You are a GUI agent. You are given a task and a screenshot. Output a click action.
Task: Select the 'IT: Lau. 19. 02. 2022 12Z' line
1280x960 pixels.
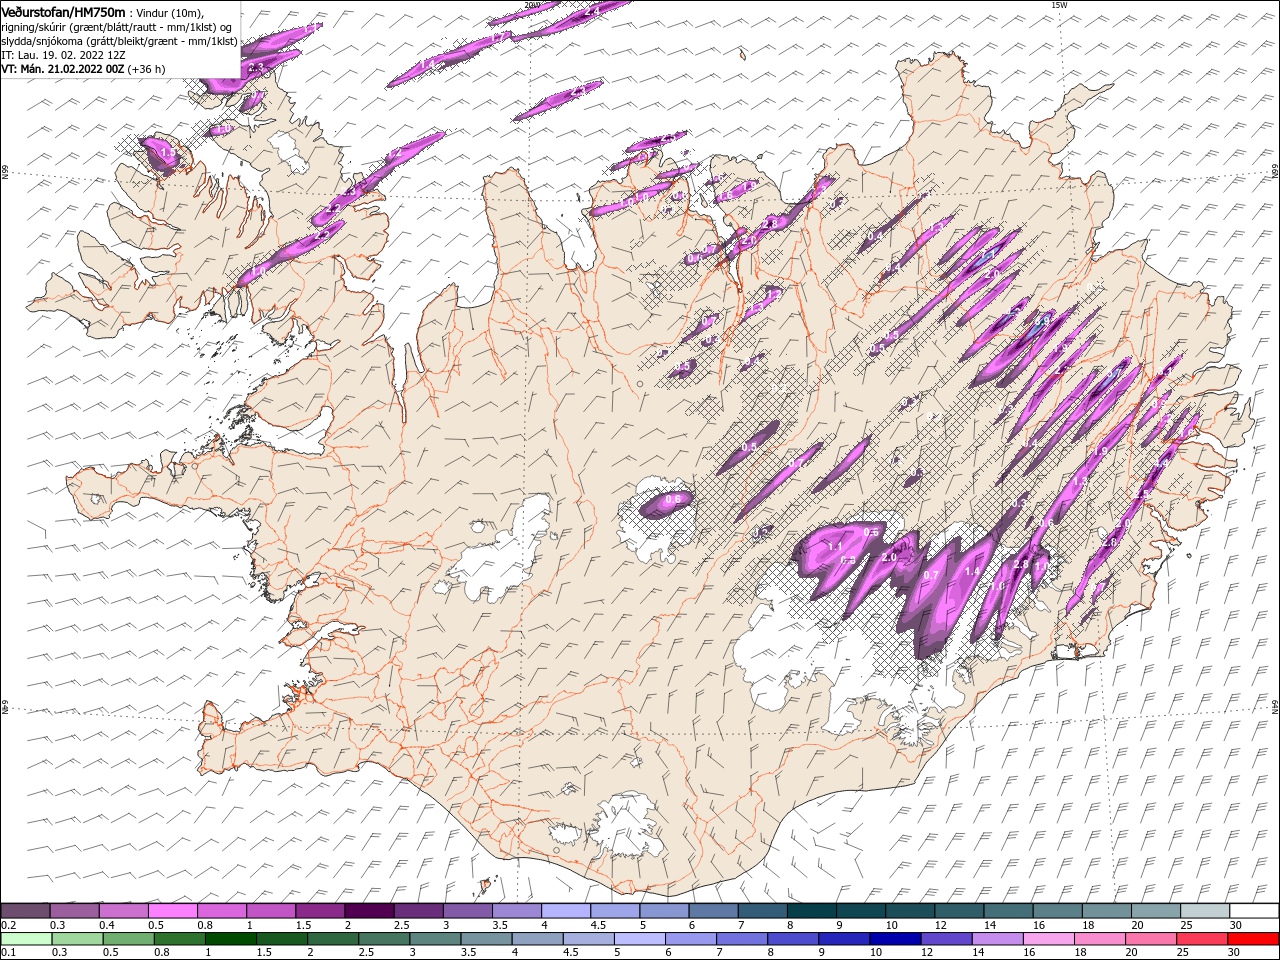63,55
